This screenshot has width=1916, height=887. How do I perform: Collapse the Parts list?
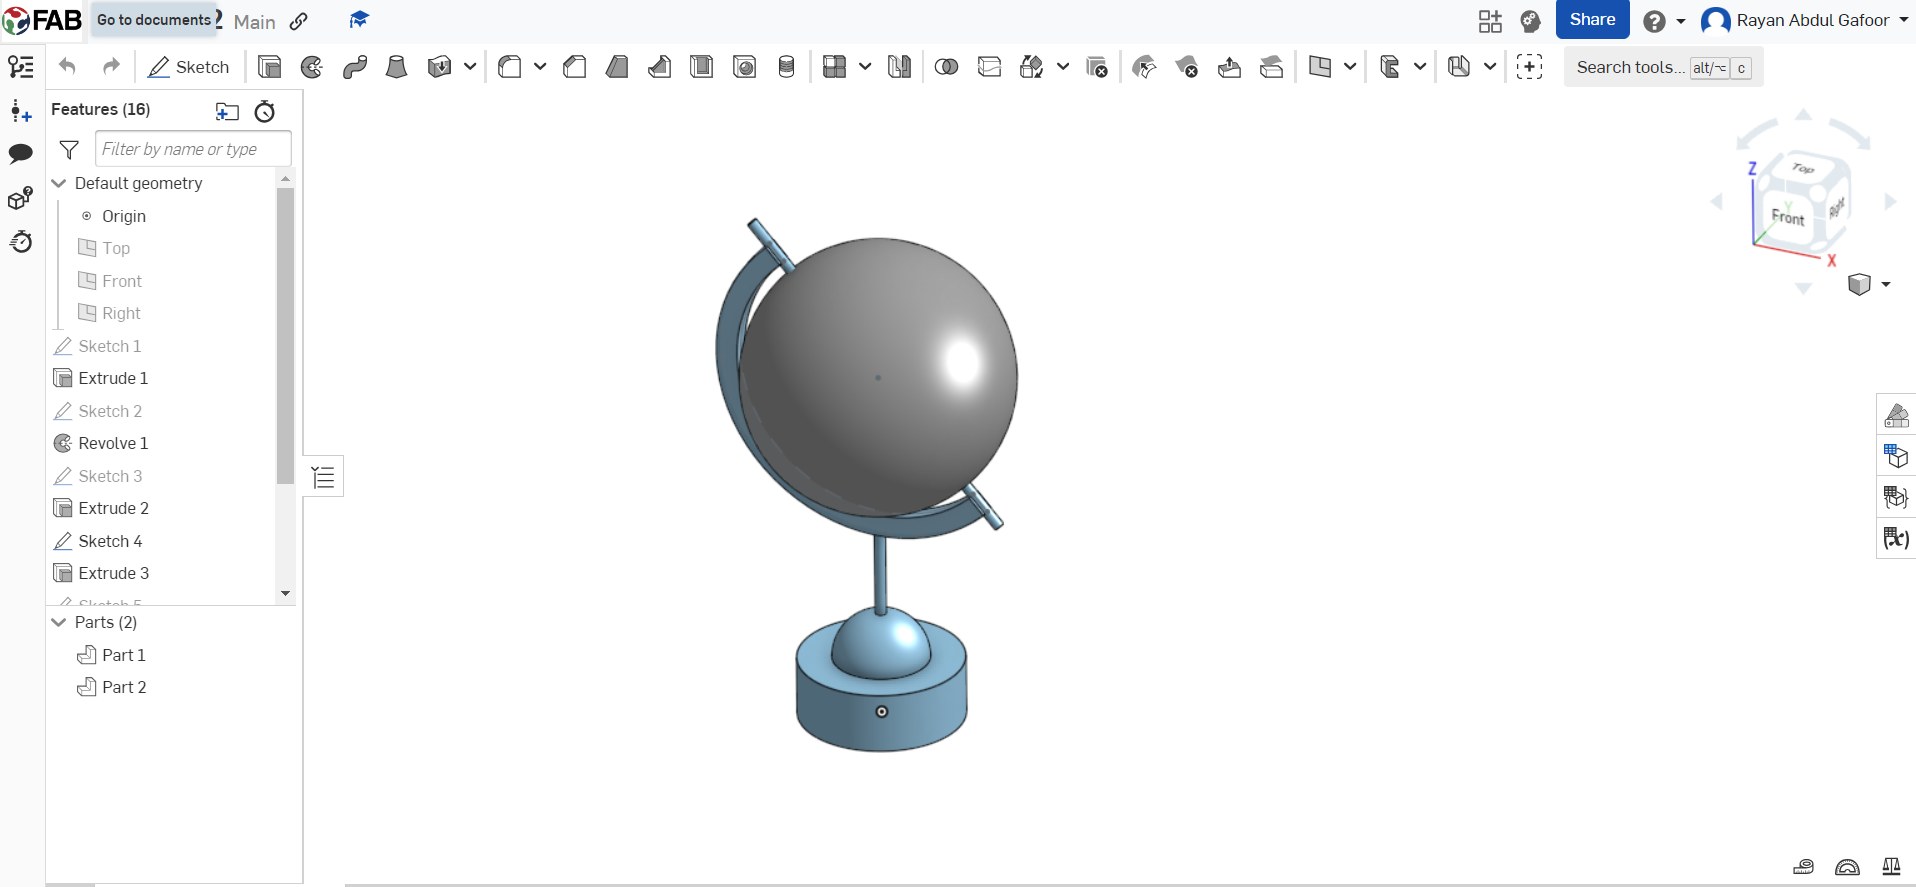59,622
